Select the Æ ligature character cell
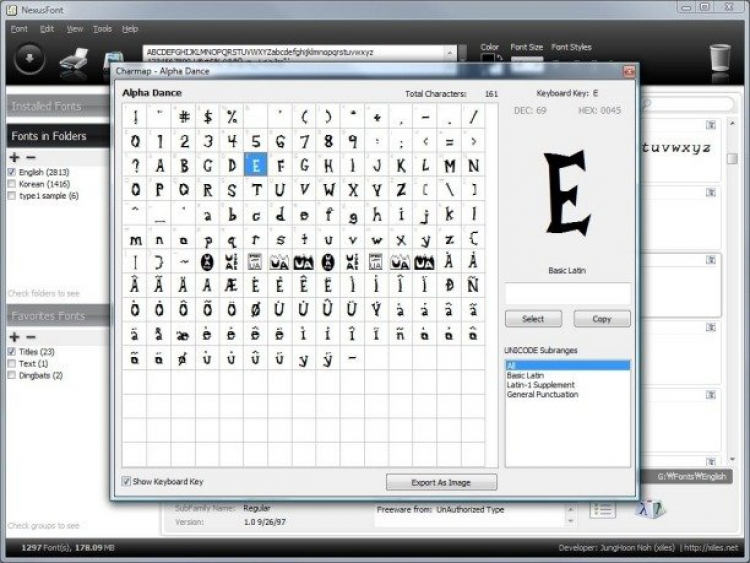750x563 pixels. click(x=232, y=286)
